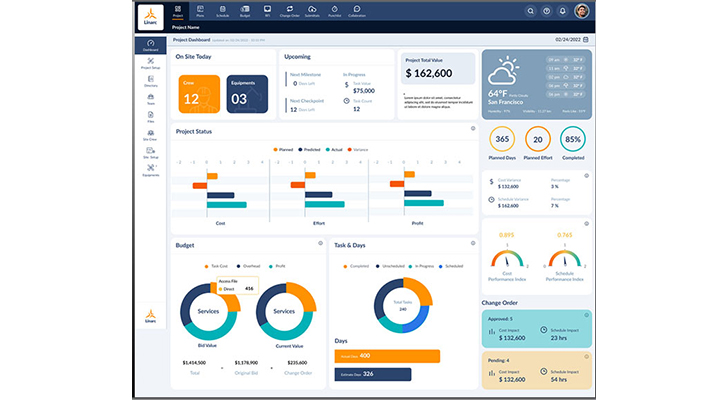This screenshot has height=400, width=728.
Task: Open Files in the sidebar
Action: click(x=150, y=117)
